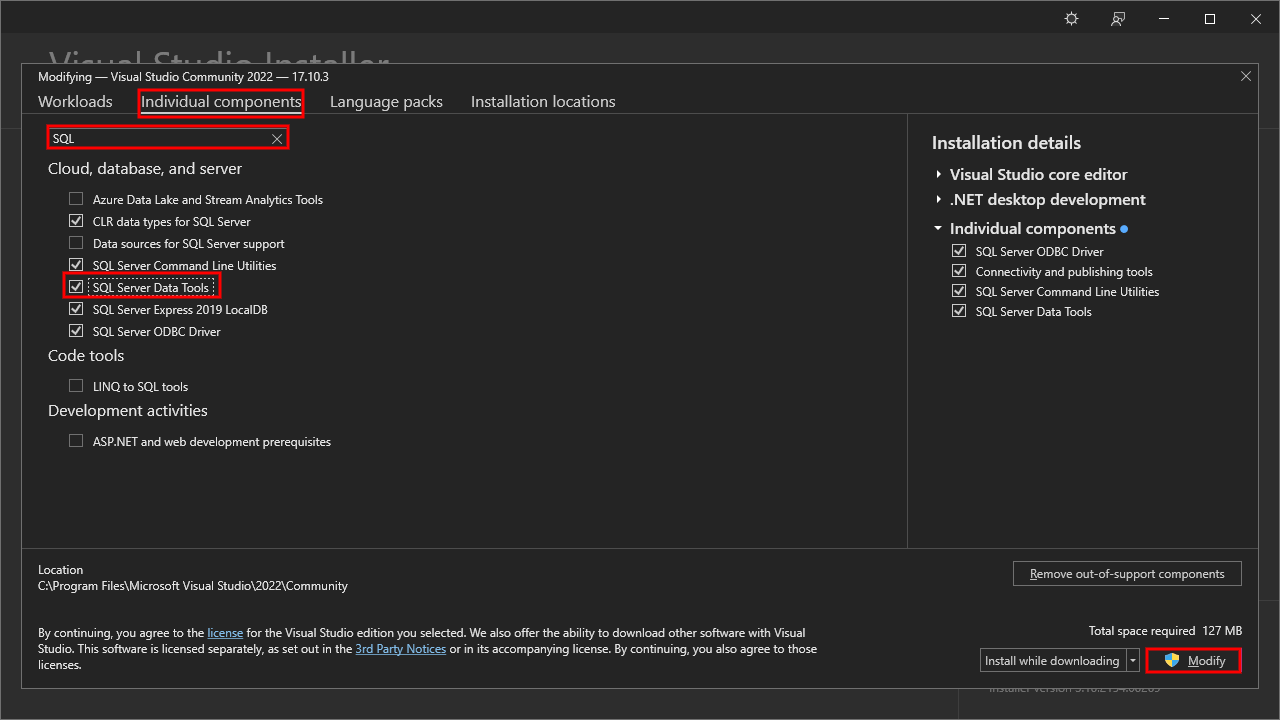The height and width of the screenshot is (720, 1280).
Task: Toggle SQL Server ODBC Driver checkbox in the component list
Action: click(76, 331)
